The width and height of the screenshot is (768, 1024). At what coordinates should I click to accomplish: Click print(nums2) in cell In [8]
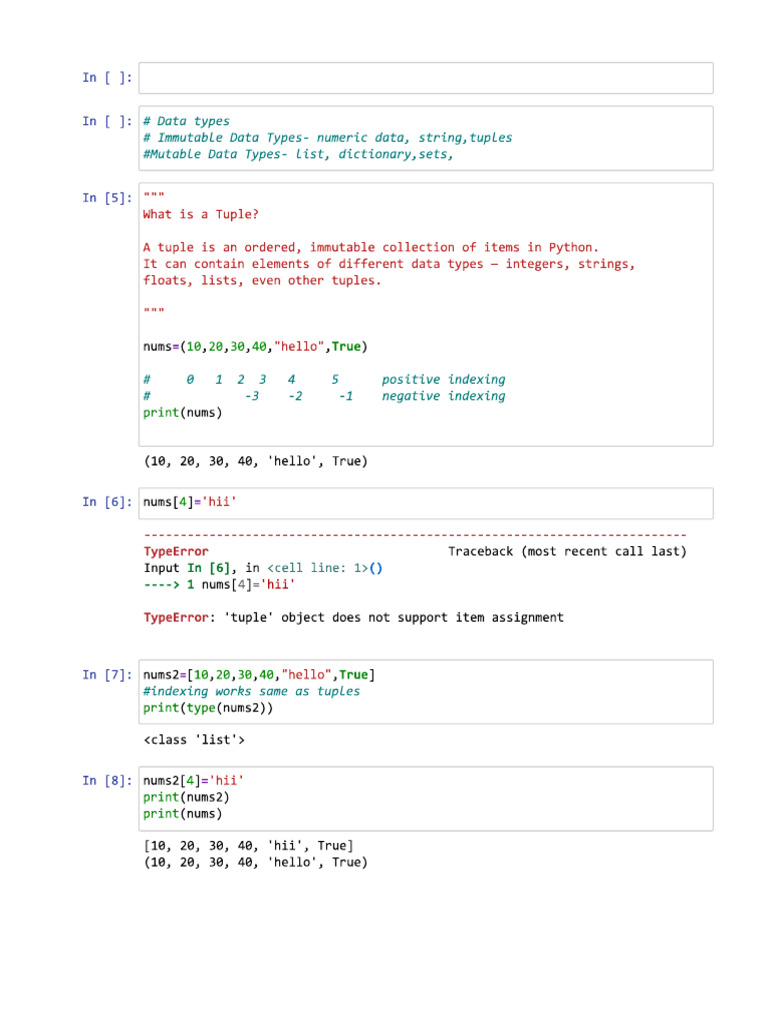[186, 797]
